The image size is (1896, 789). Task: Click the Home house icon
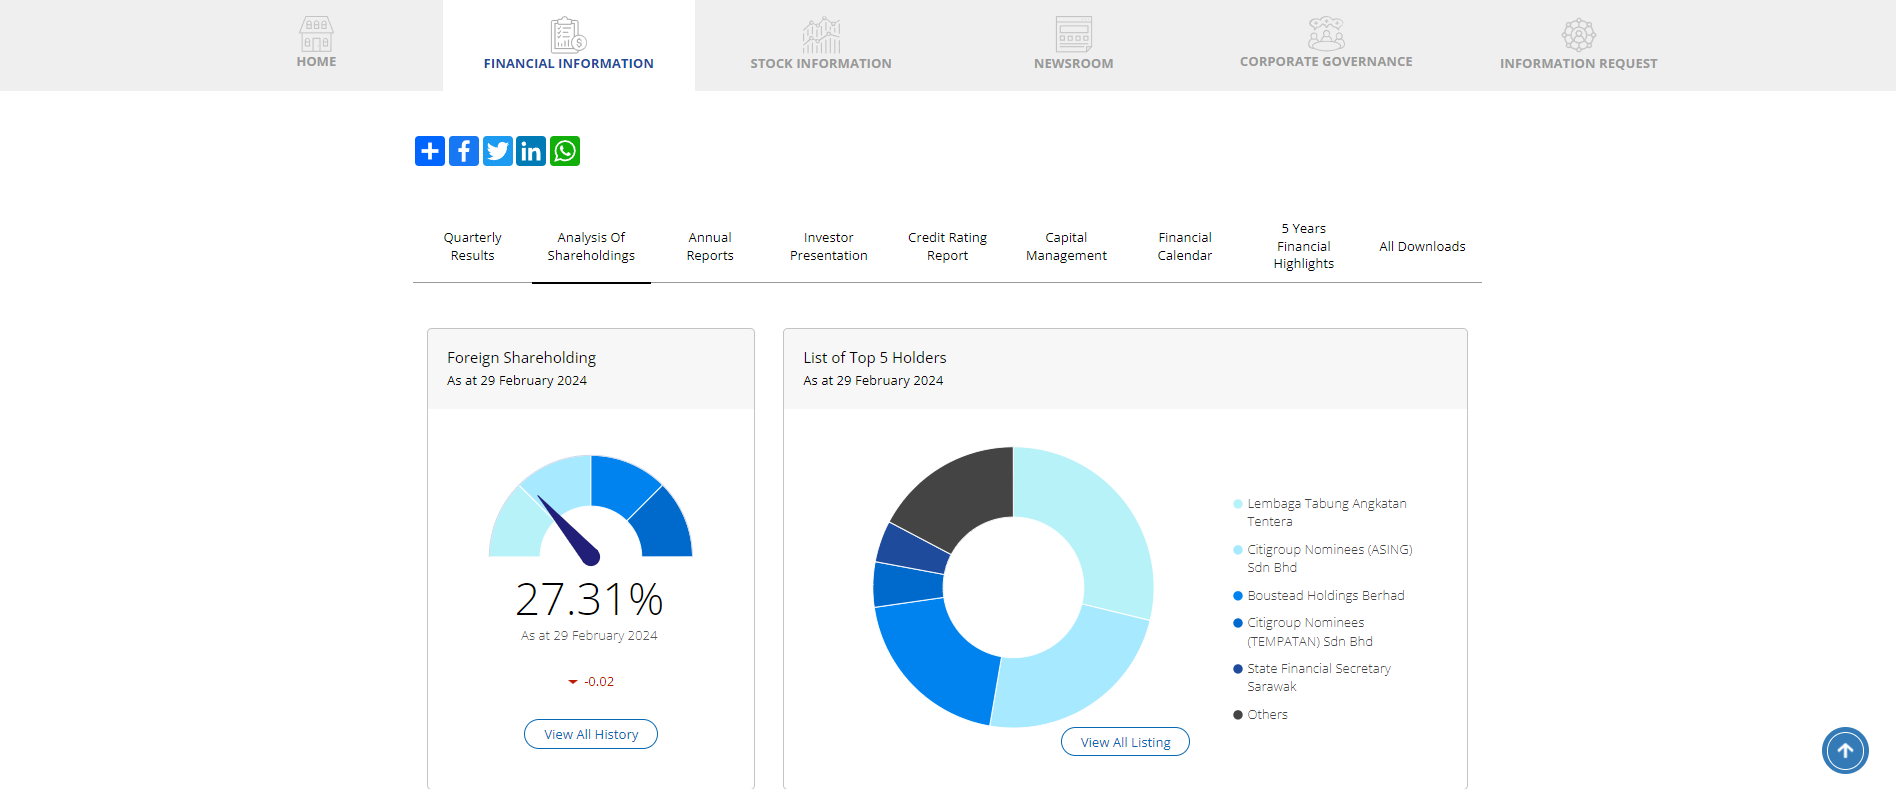(316, 34)
